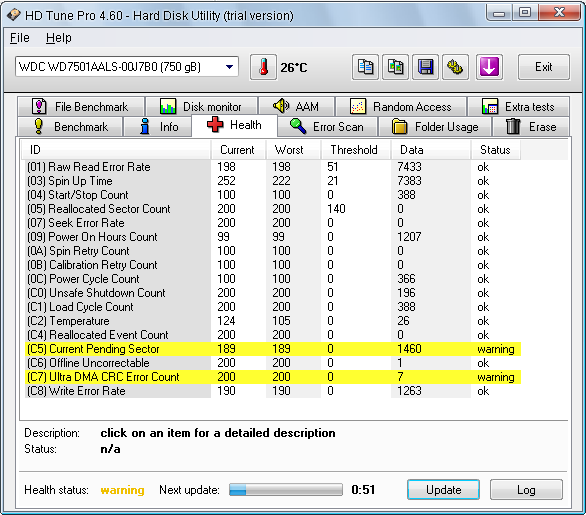Viewport: 586px width, 515px height.
Task: Open options with the tools icon
Action: click(455, 67)
